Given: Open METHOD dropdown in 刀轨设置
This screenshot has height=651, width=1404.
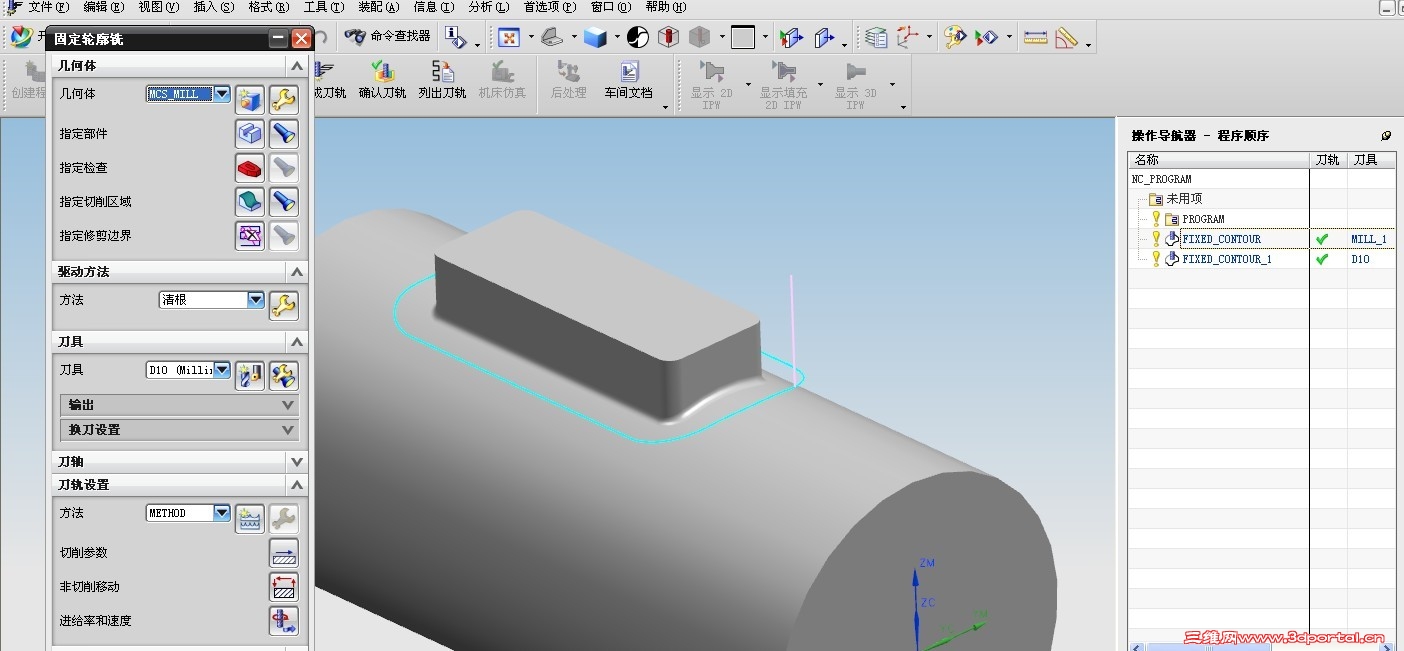Looking at the screenshot, I should click(222, 513).
